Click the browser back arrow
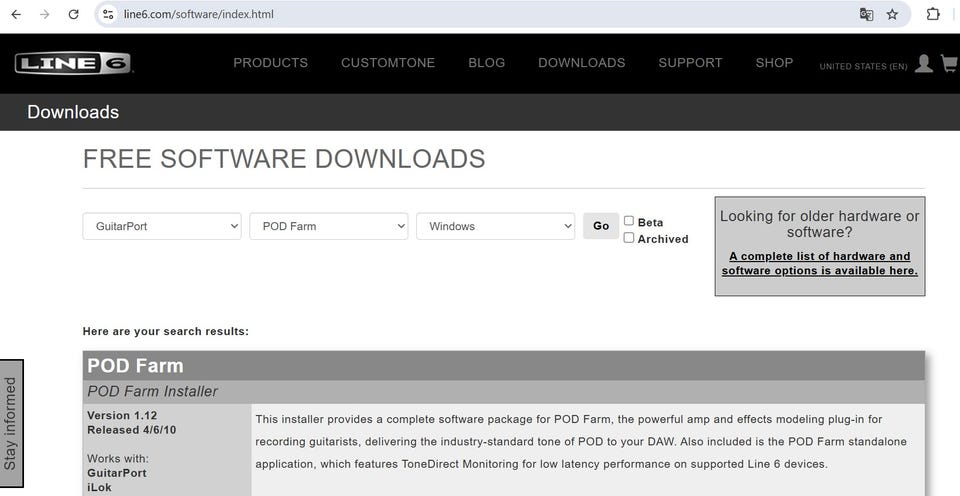This screenshot has width=960, height=496. [16, 14]
